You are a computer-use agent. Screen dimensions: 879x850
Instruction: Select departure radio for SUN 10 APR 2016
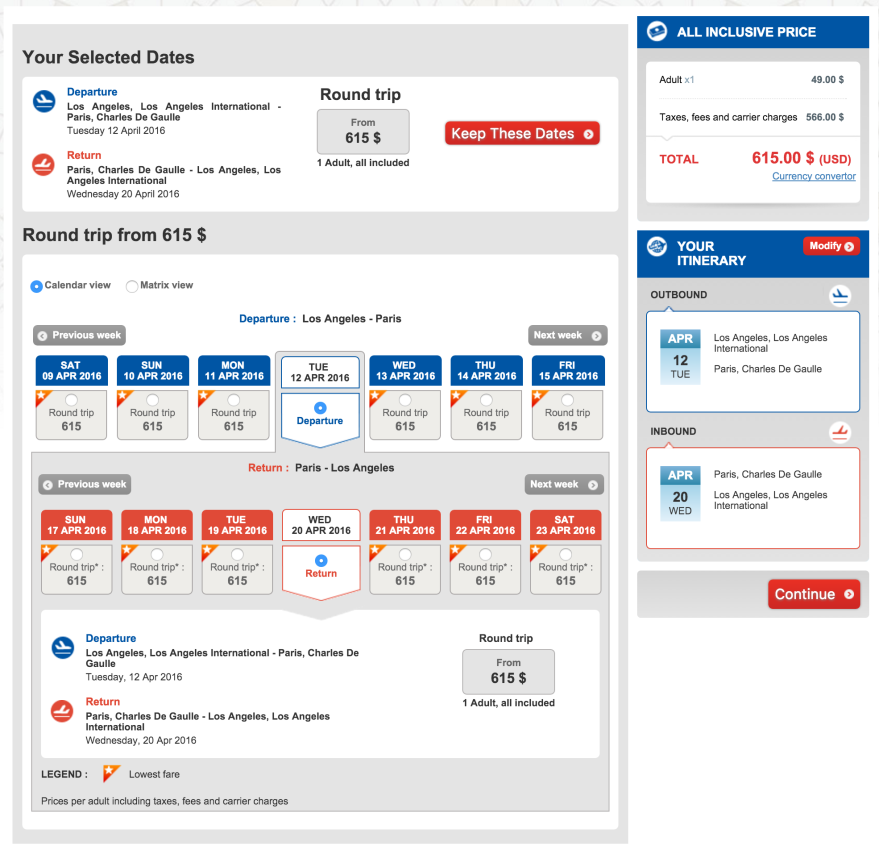[152, 400]
